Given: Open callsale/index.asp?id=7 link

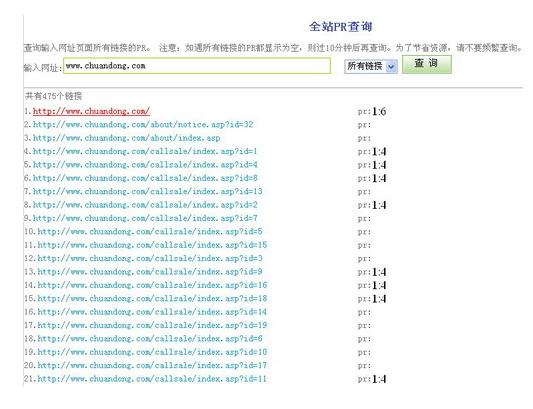Looking at the screenshot, I should click(145, 218).
